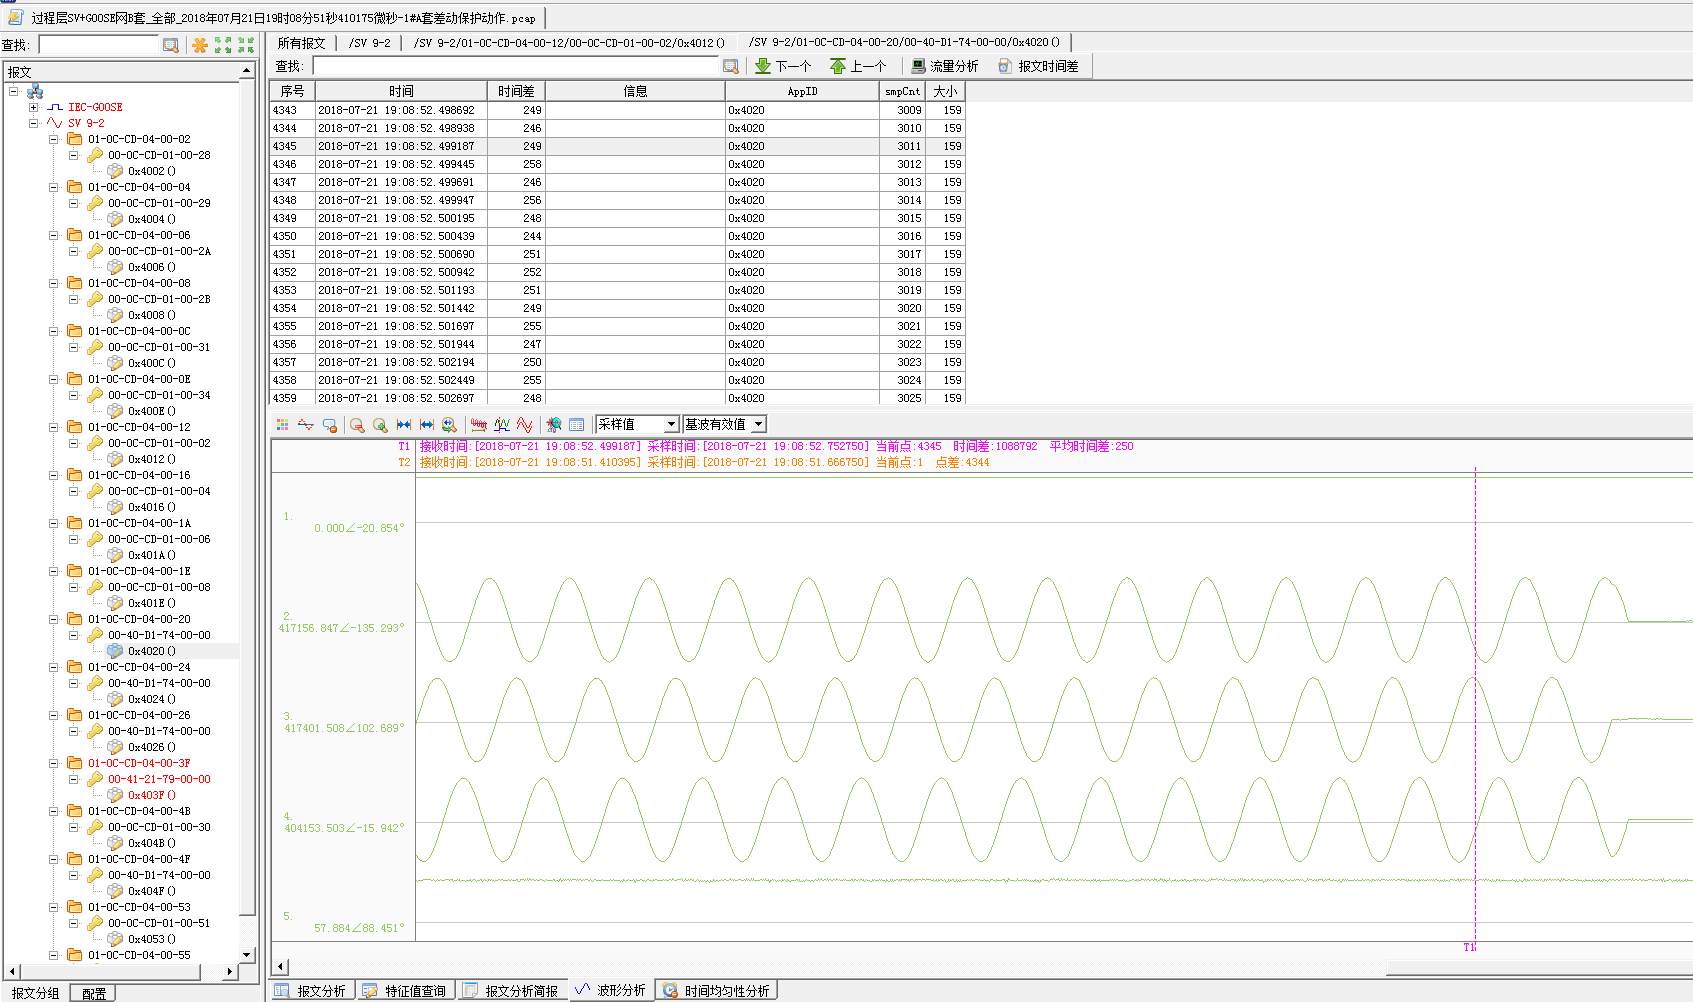Click the cfg export icon in waveform toolbar
Screen dimensions: 1693x1002
coord(554,425)
